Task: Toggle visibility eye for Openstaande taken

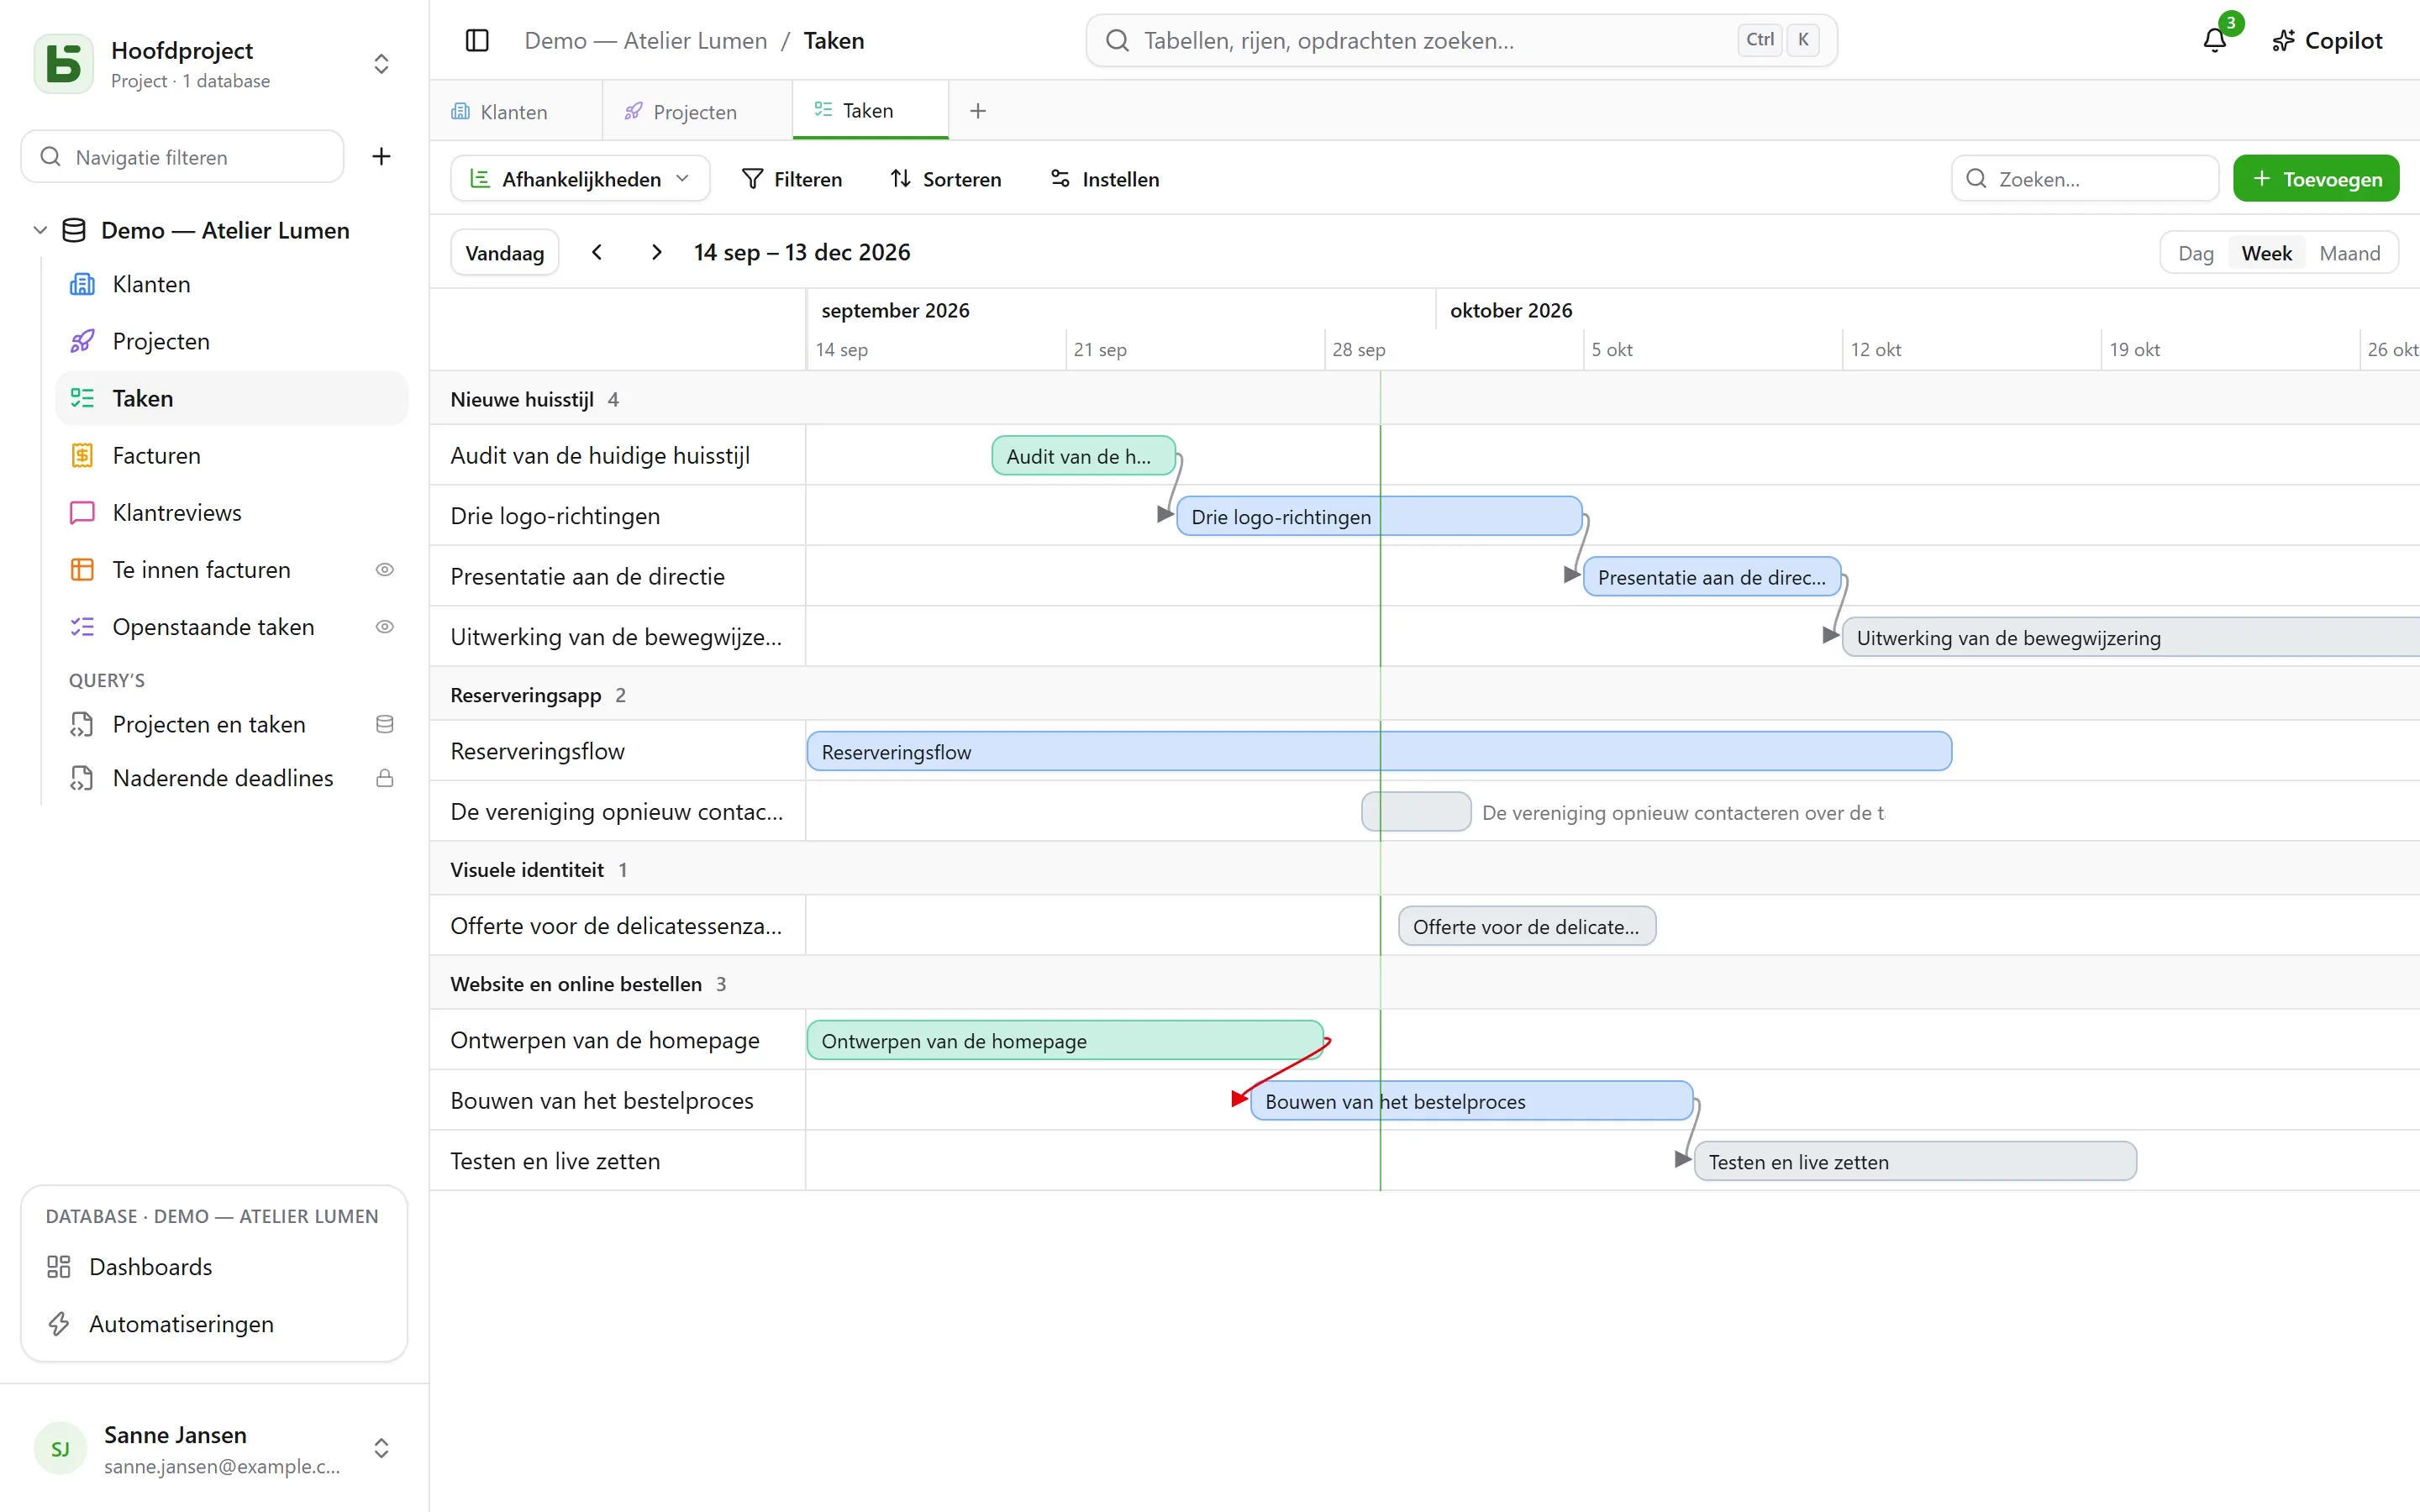Action: tap(384, 626)
